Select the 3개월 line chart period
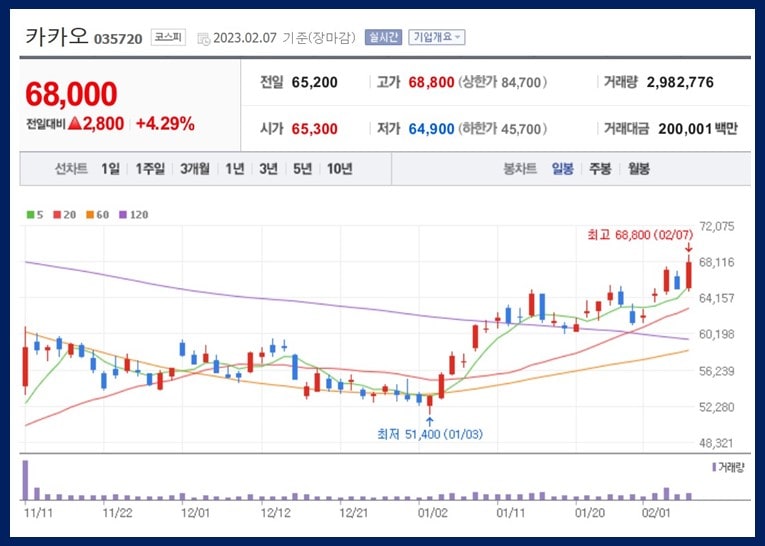765x546 pixels. (195, 169)
